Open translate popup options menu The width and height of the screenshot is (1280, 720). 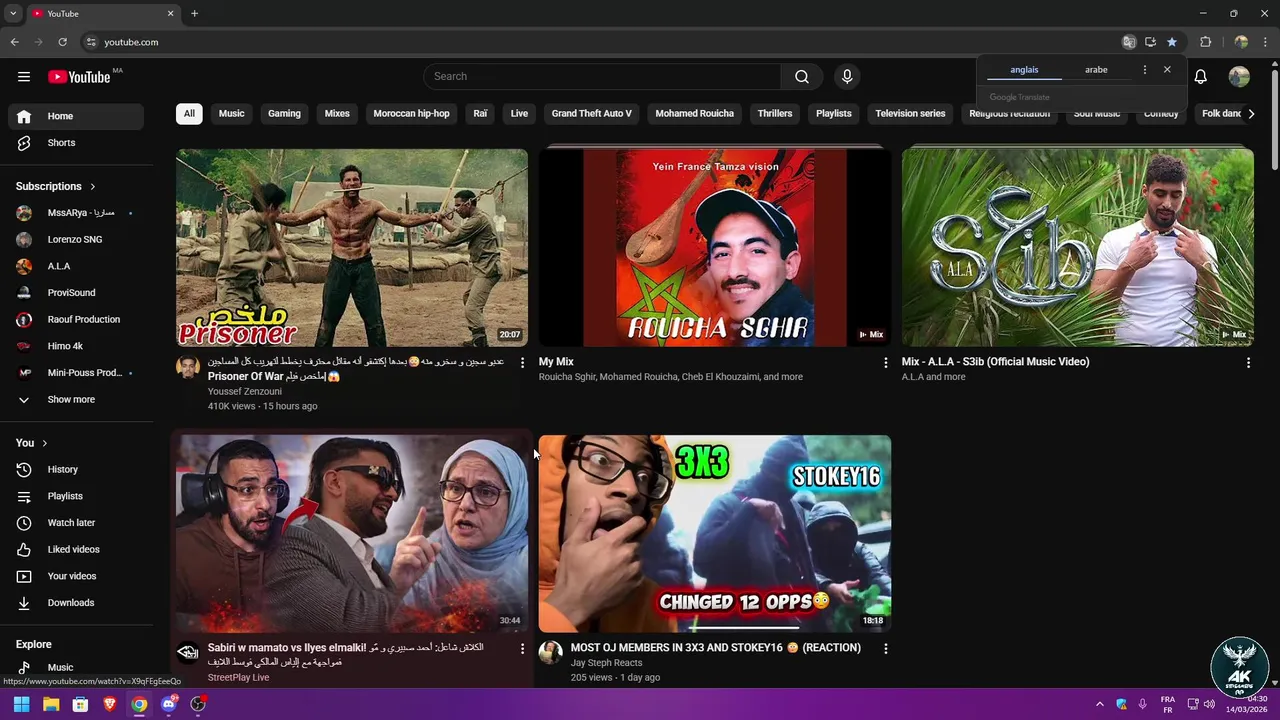(x=1145, y=70)
